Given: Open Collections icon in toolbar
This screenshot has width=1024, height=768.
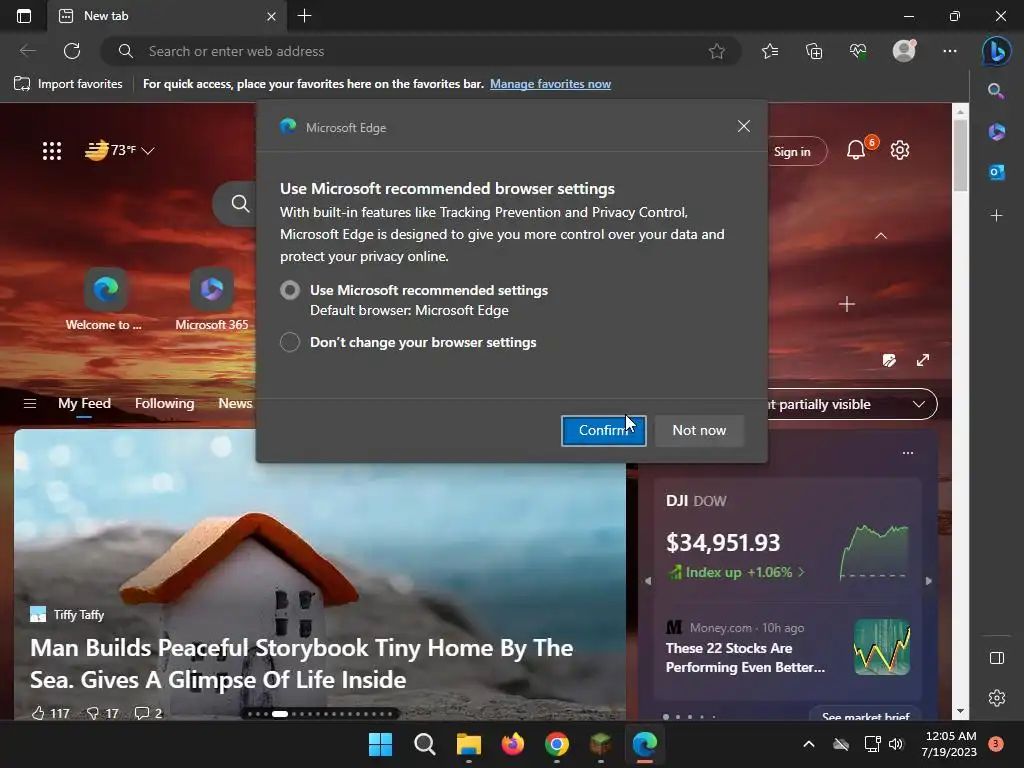Looking at the screenshot, I should point(814,51).
